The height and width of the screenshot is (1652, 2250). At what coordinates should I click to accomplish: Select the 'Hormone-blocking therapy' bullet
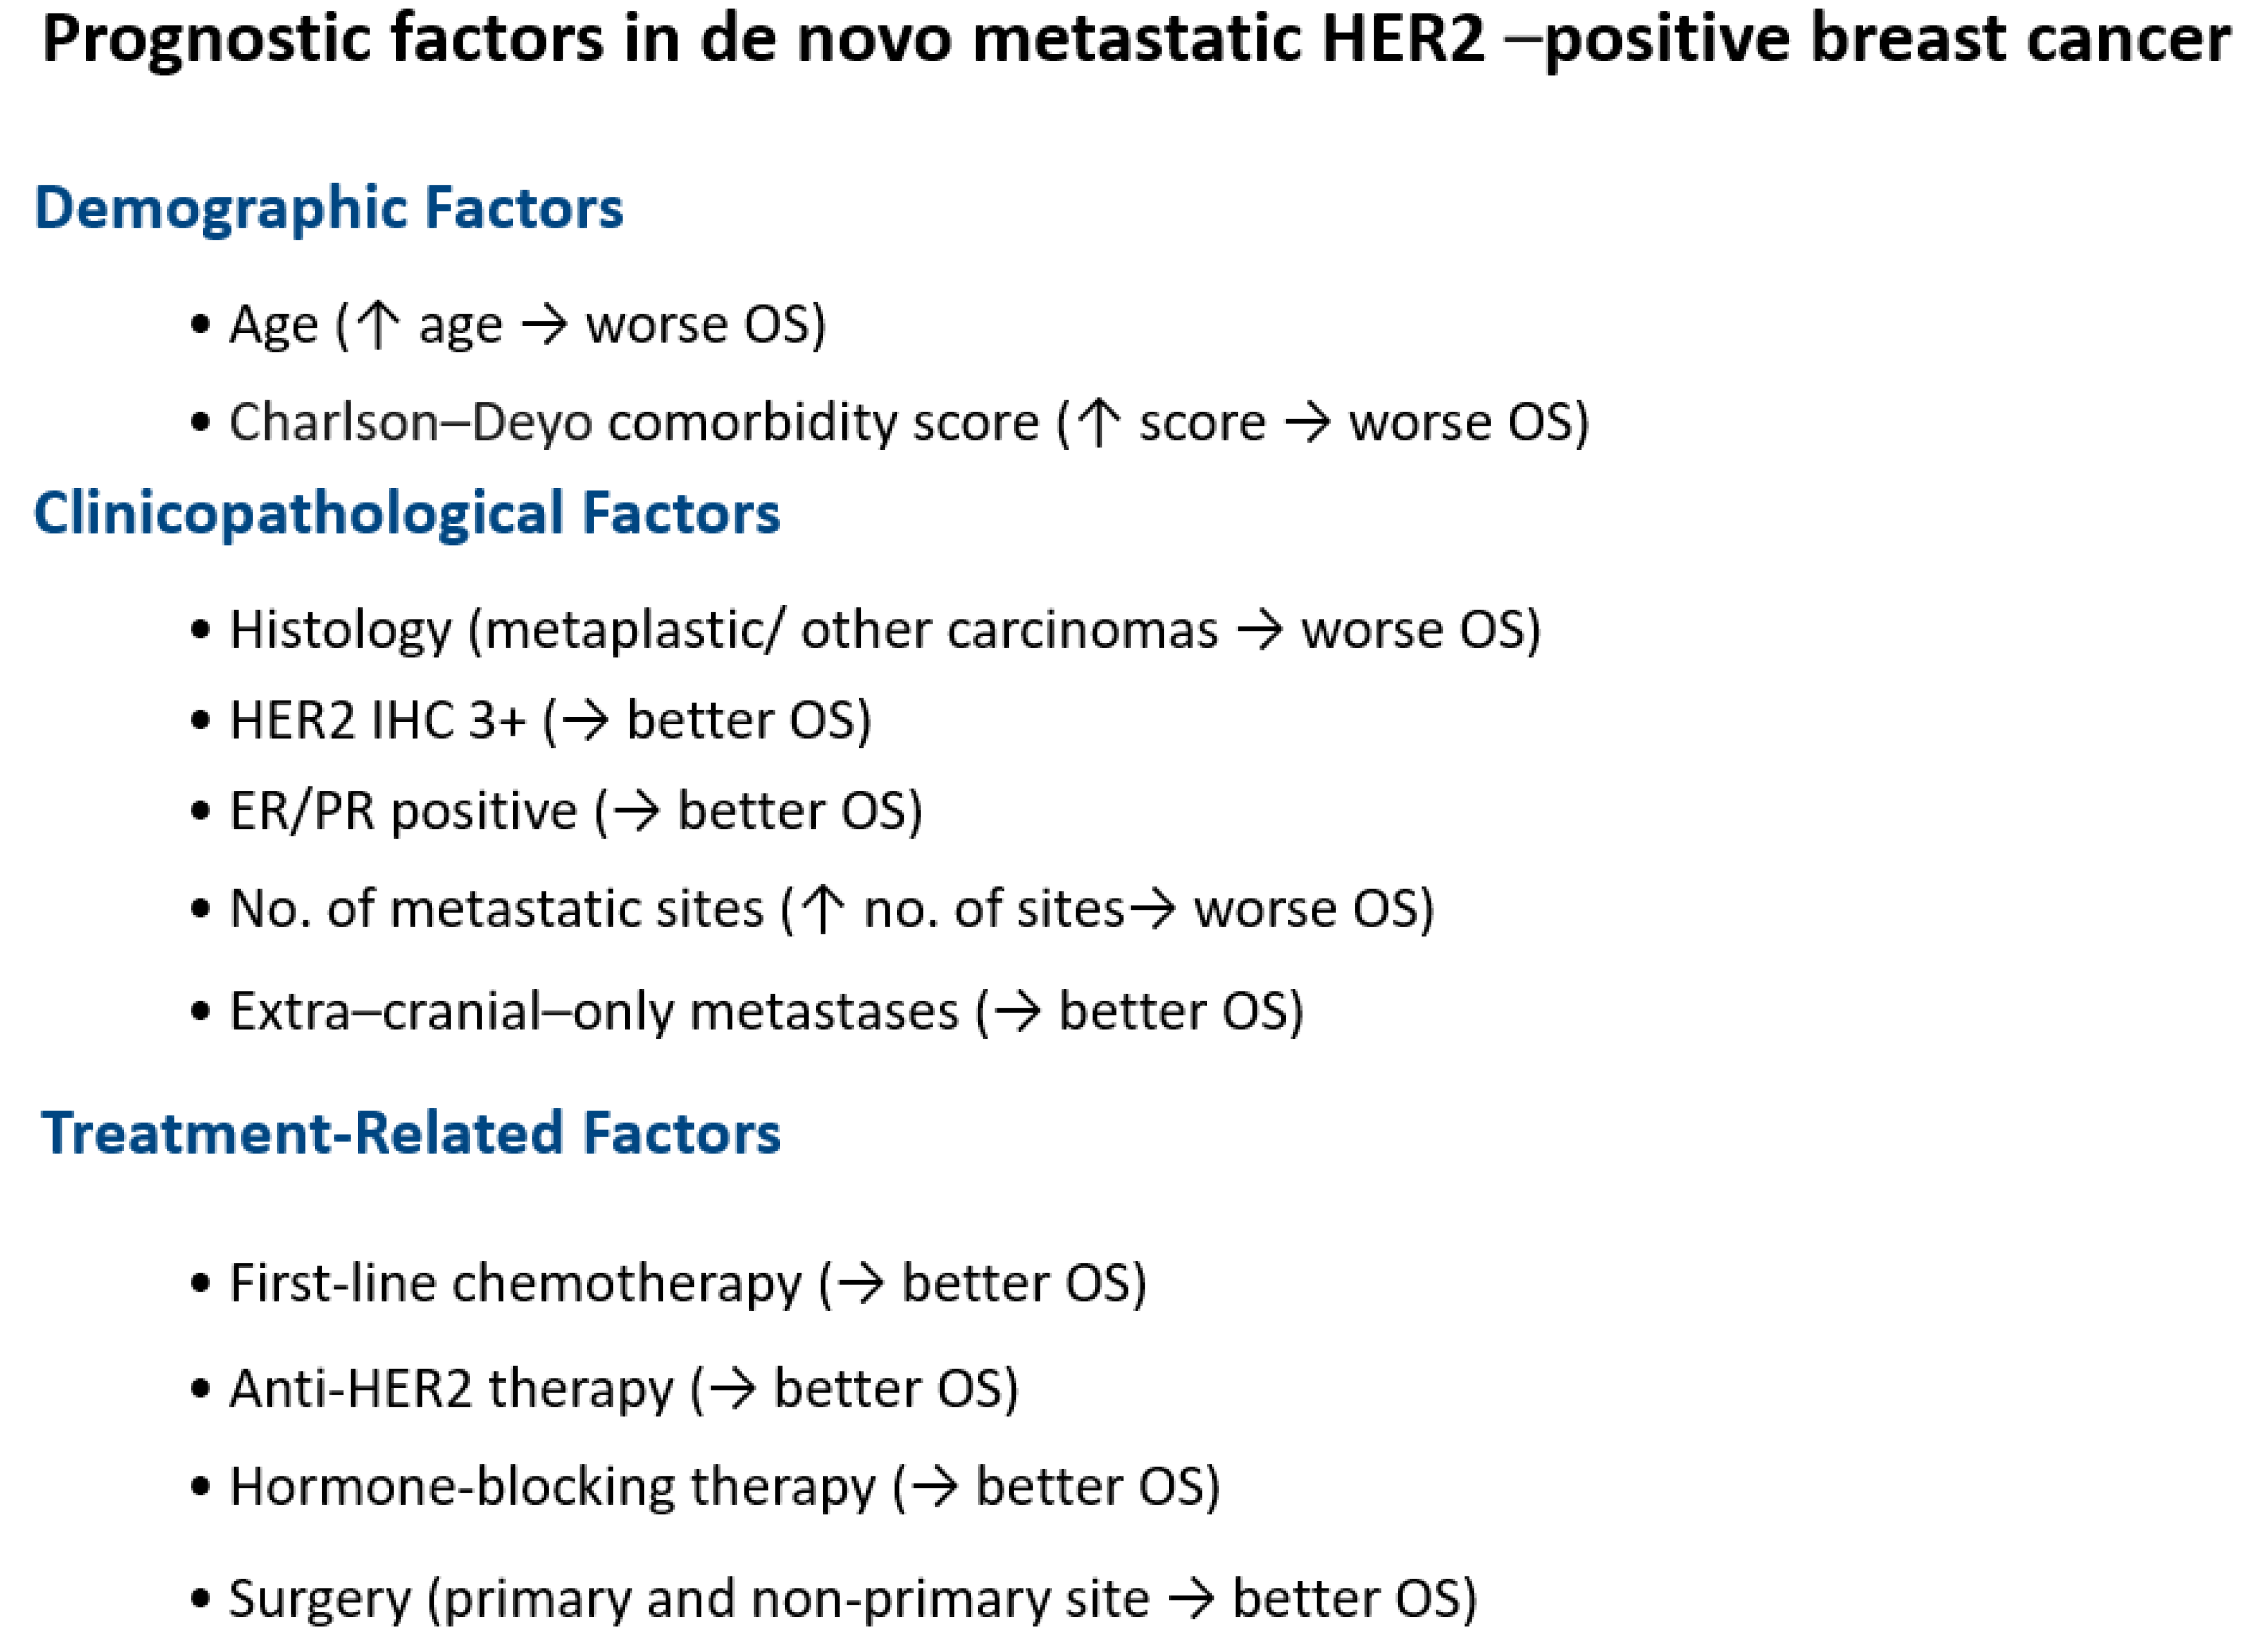[724, 1486]
